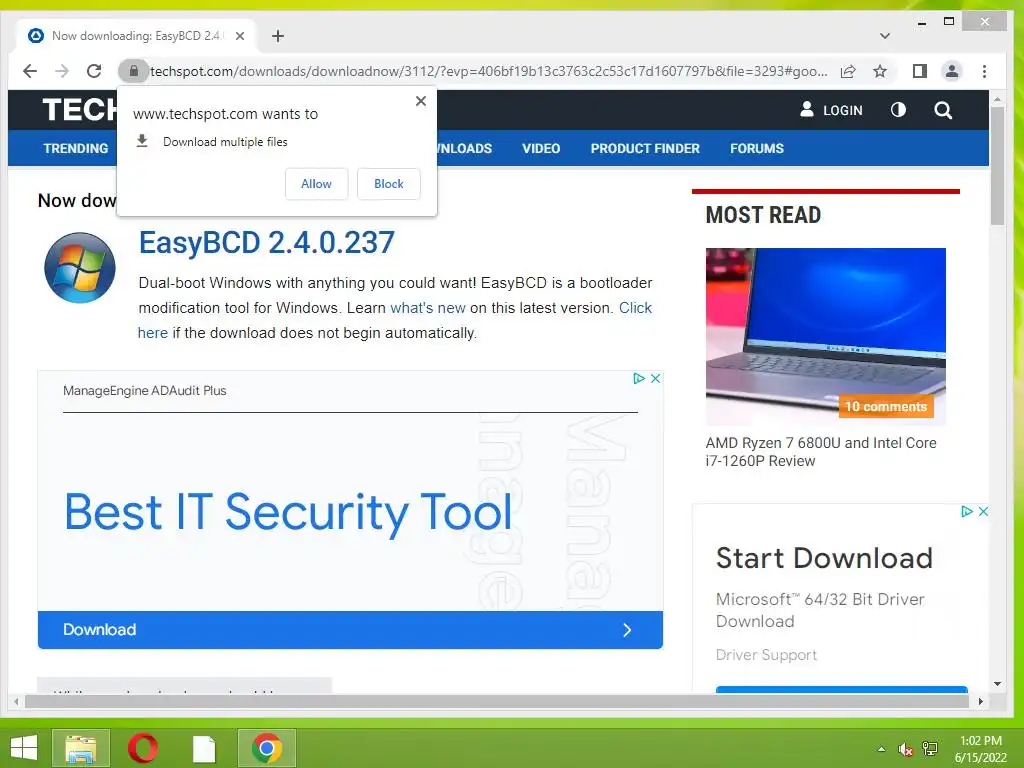
Task: Toggle TechSpot dark mode contrast icon
Action: click(898, 110)
